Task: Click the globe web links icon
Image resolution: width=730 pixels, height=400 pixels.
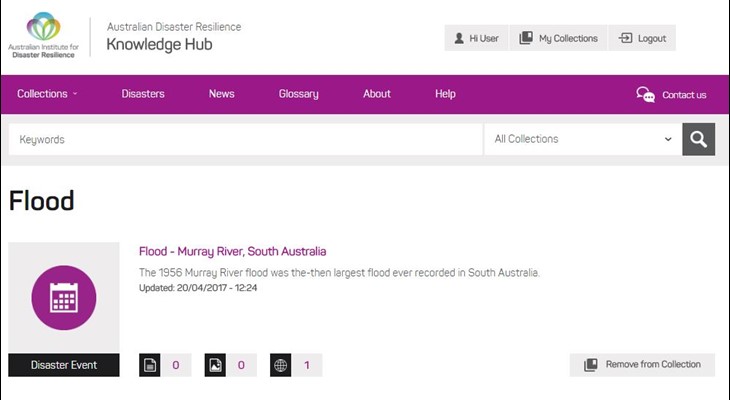Action: (x=281, y=365)
